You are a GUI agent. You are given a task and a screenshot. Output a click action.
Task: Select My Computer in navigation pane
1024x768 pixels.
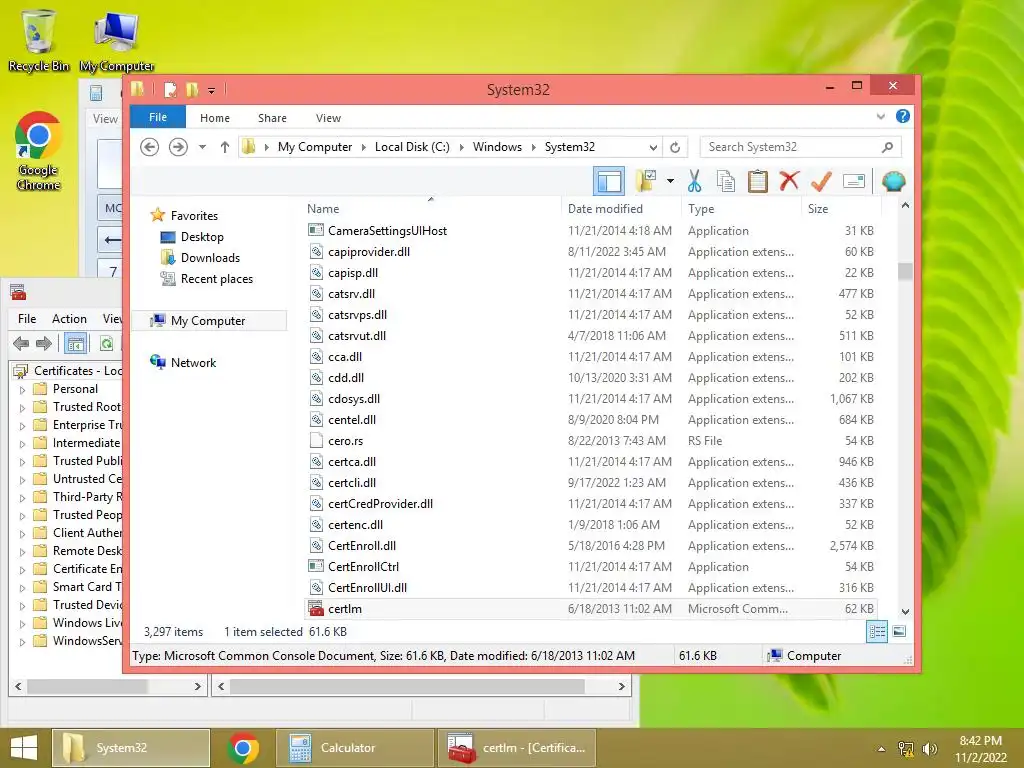[x=208, y=321]
